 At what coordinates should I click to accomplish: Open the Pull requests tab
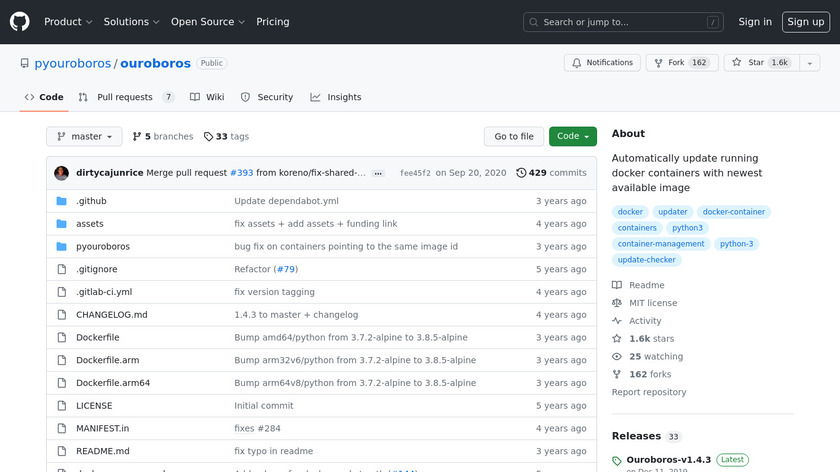126,97
